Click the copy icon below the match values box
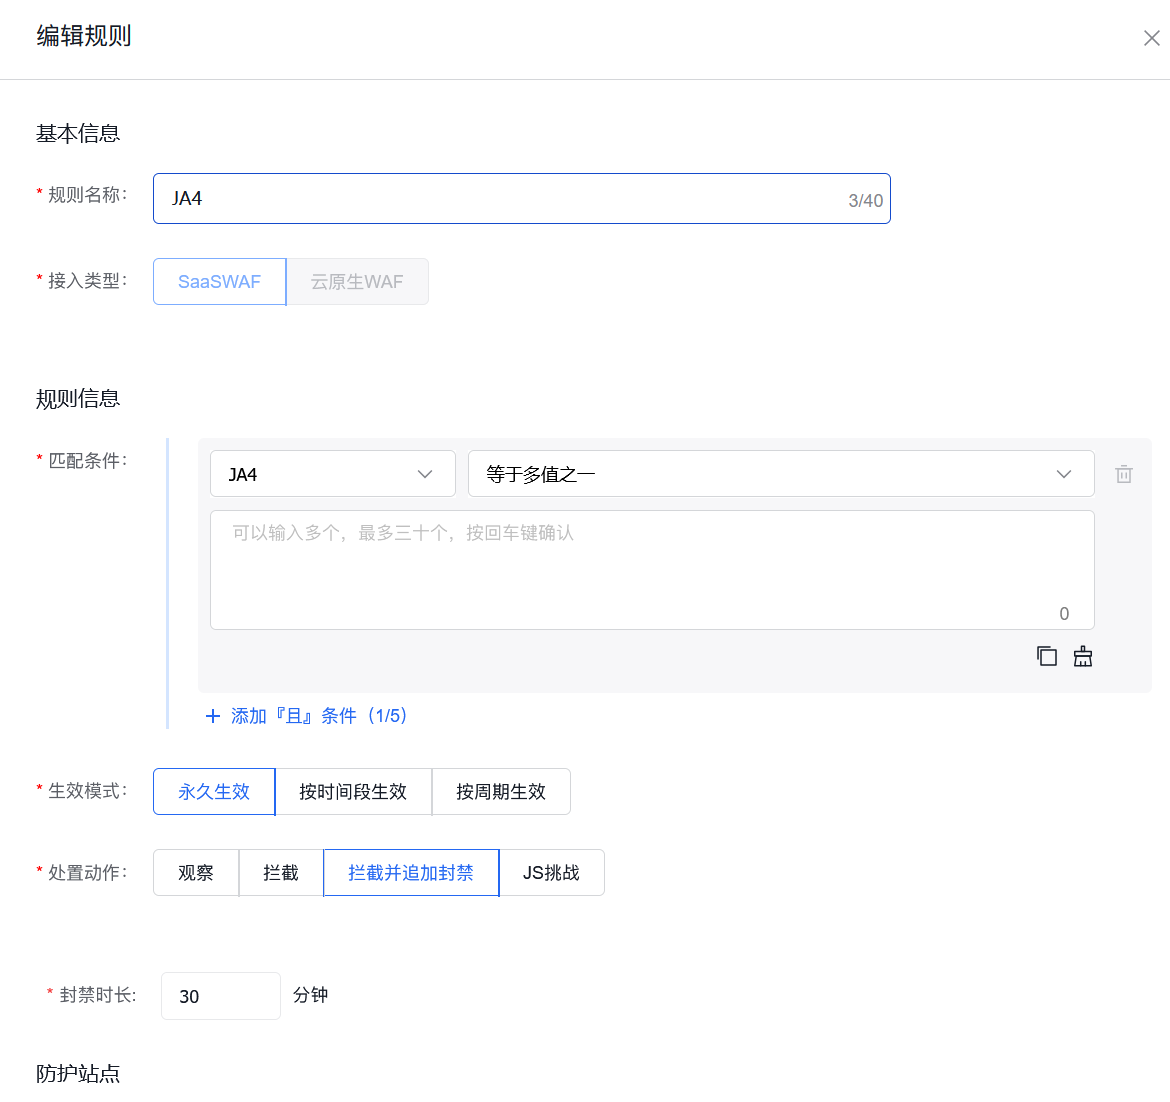 1047,655
